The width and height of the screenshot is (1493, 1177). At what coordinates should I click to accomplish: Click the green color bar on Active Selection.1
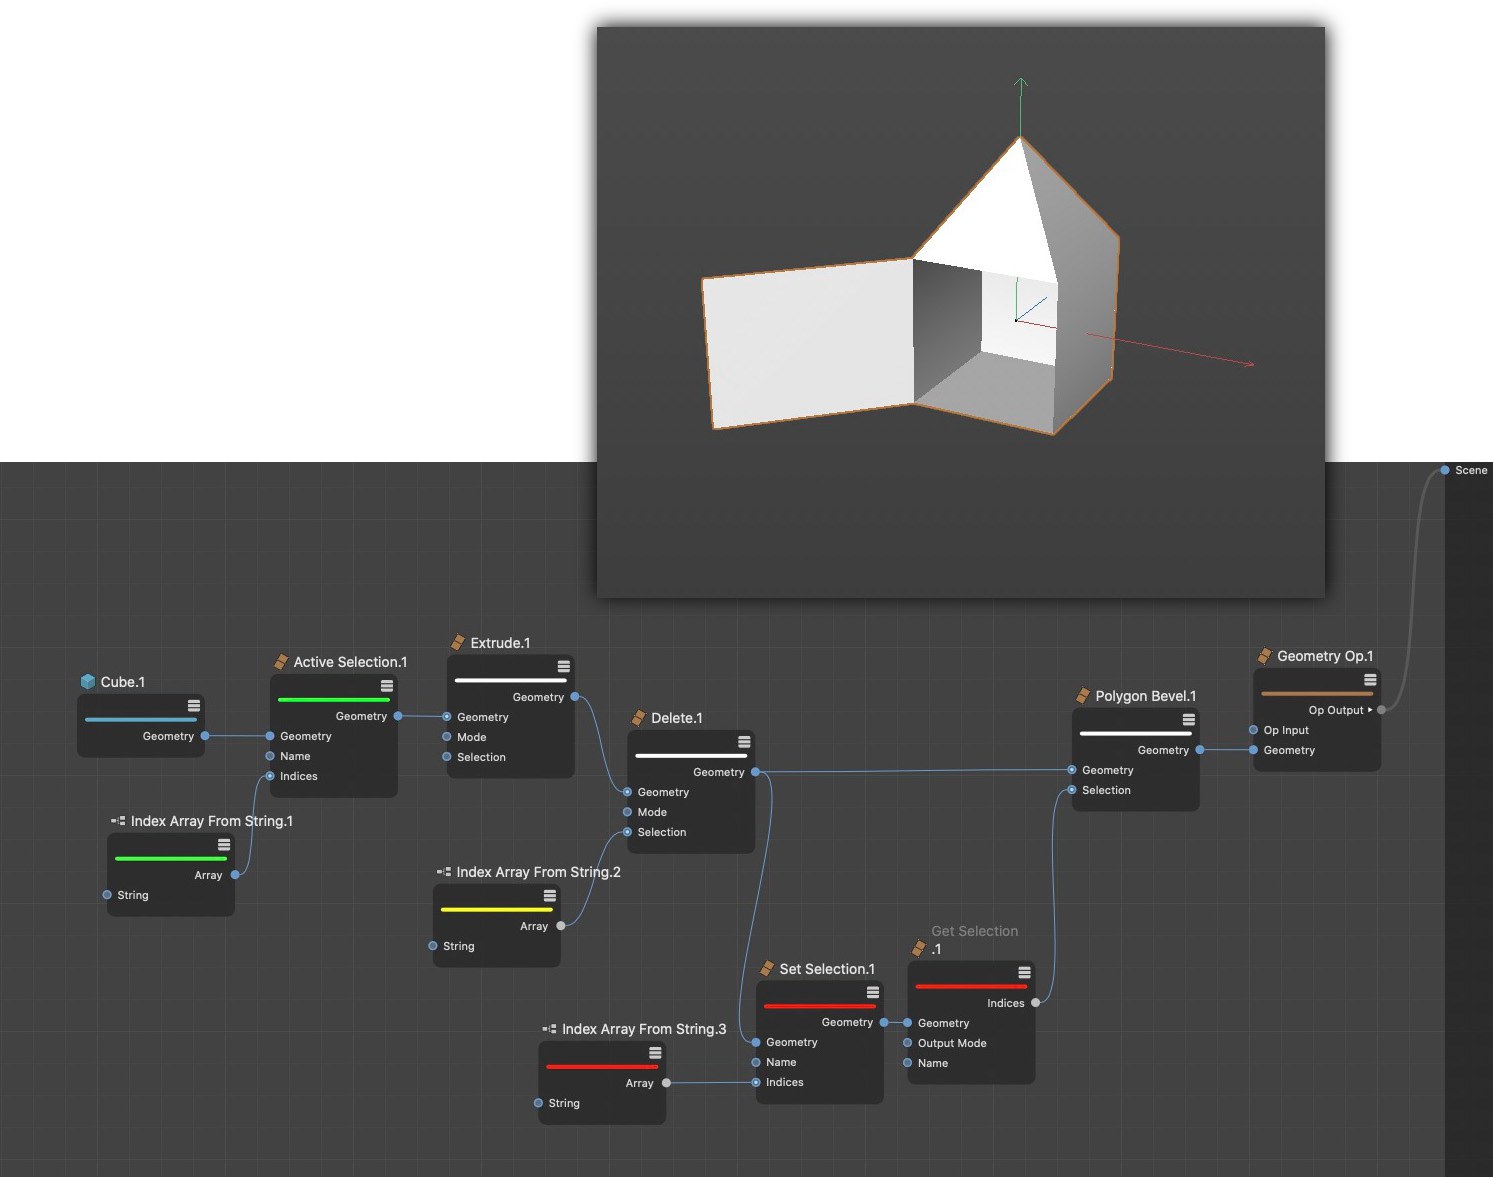coord(333,700)
